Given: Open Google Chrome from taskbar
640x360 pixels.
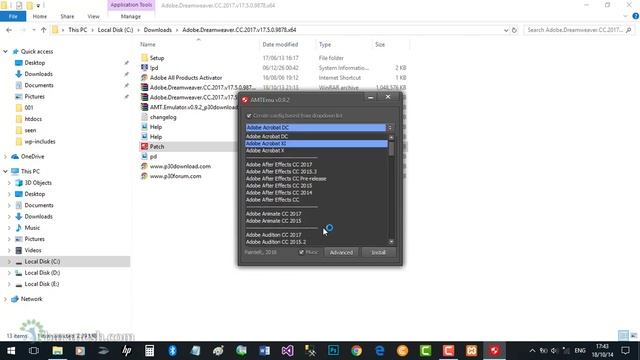Looking at the screenshot, I should 356,351.
